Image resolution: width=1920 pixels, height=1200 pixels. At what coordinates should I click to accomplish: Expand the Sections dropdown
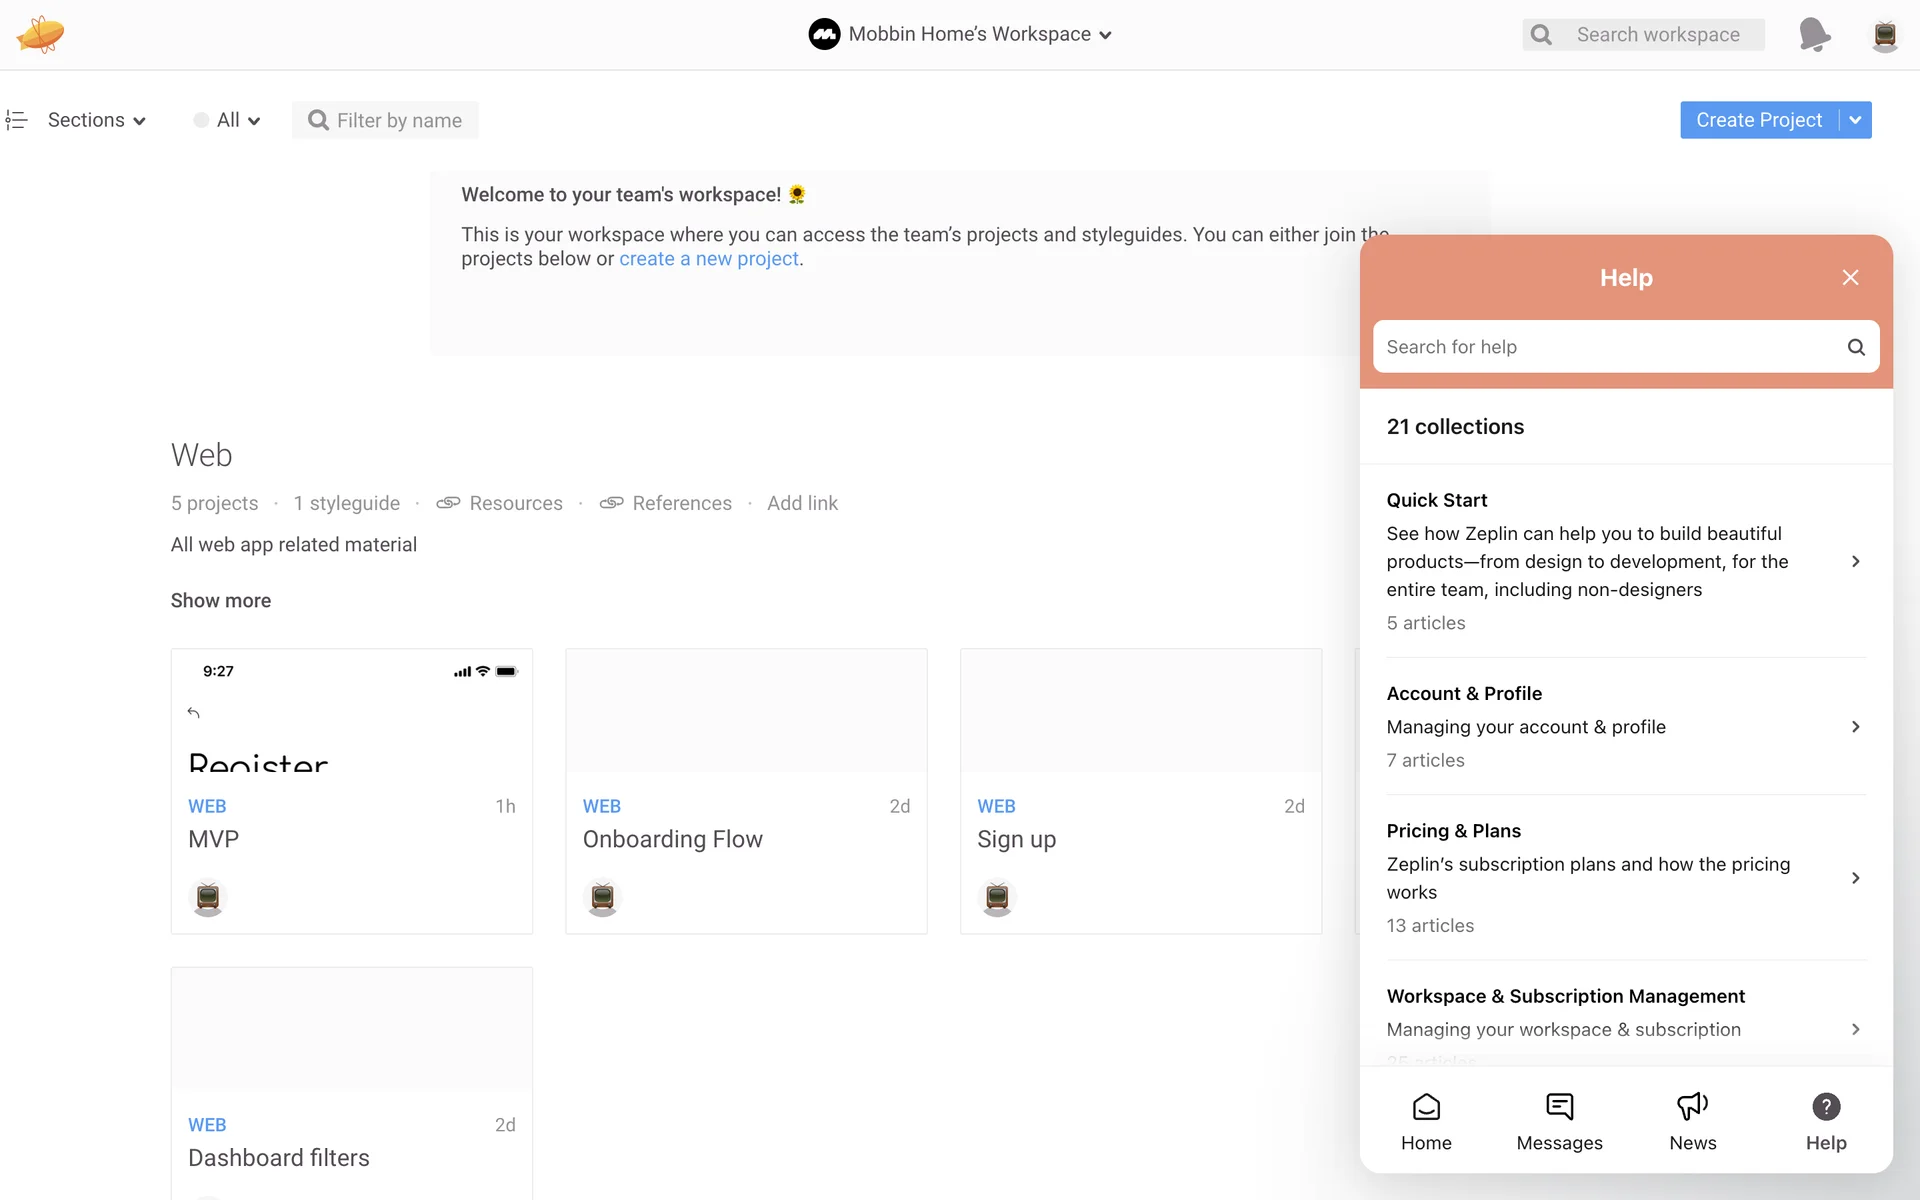click(x=96, y=120)
